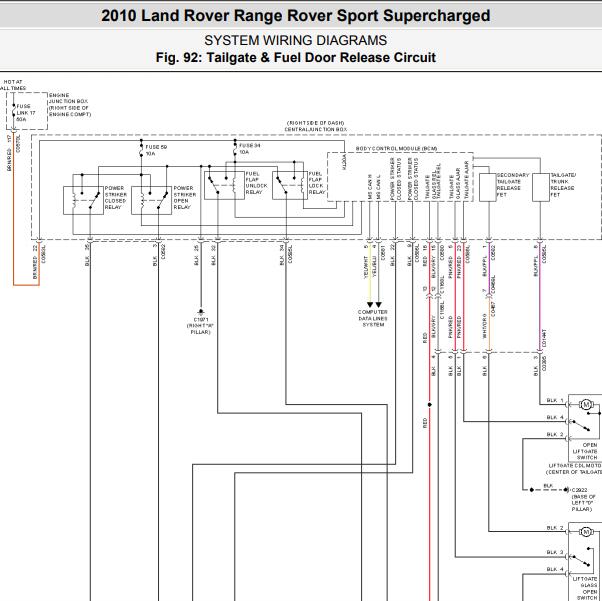Click the switch contact in Open Liftgate Switch

tap(580, 425)
